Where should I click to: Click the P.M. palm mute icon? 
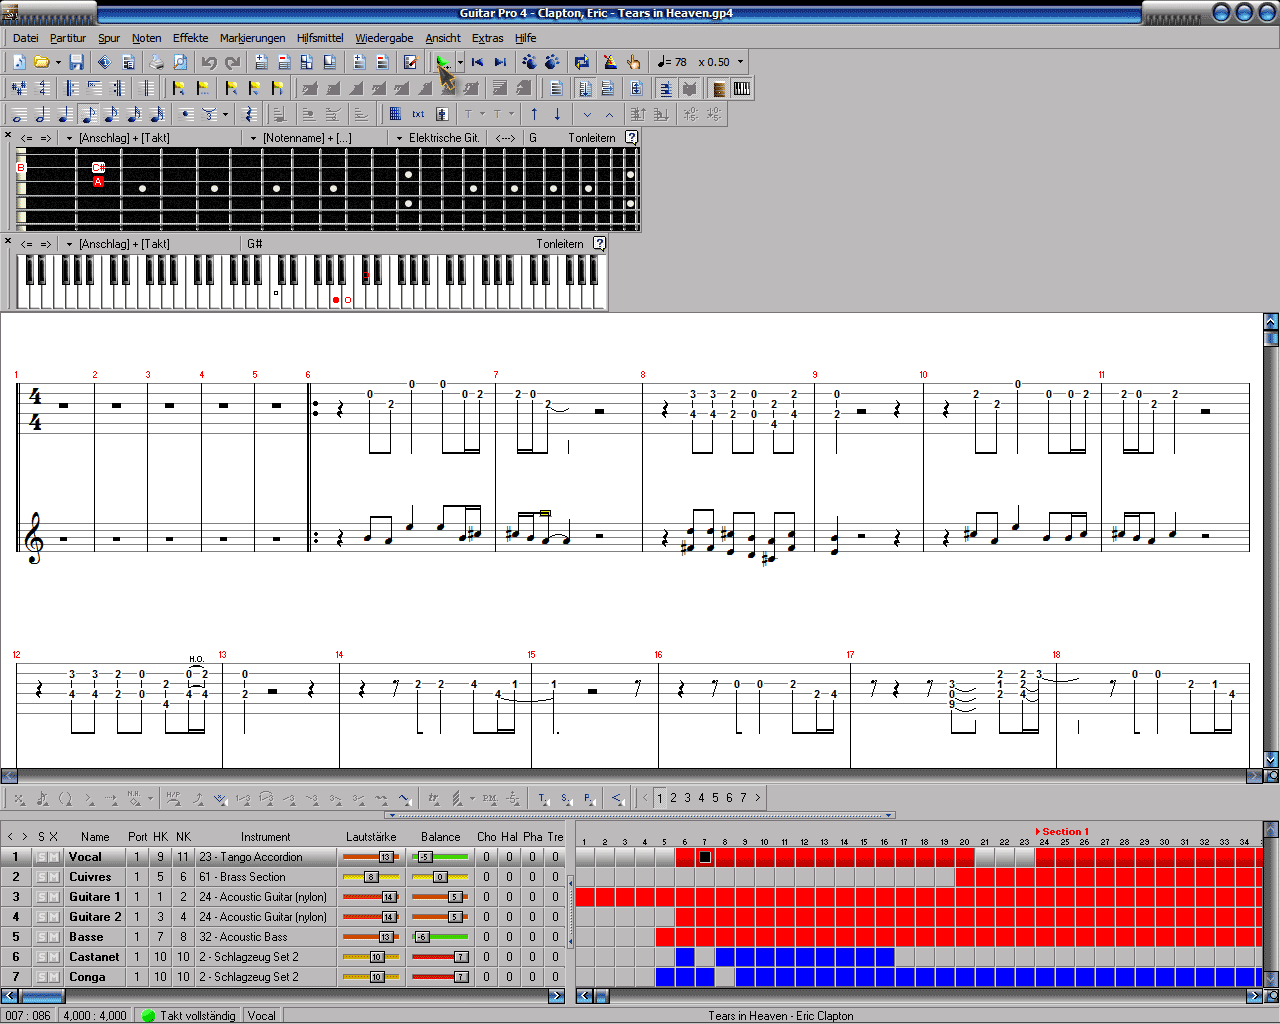pos(489,798)
